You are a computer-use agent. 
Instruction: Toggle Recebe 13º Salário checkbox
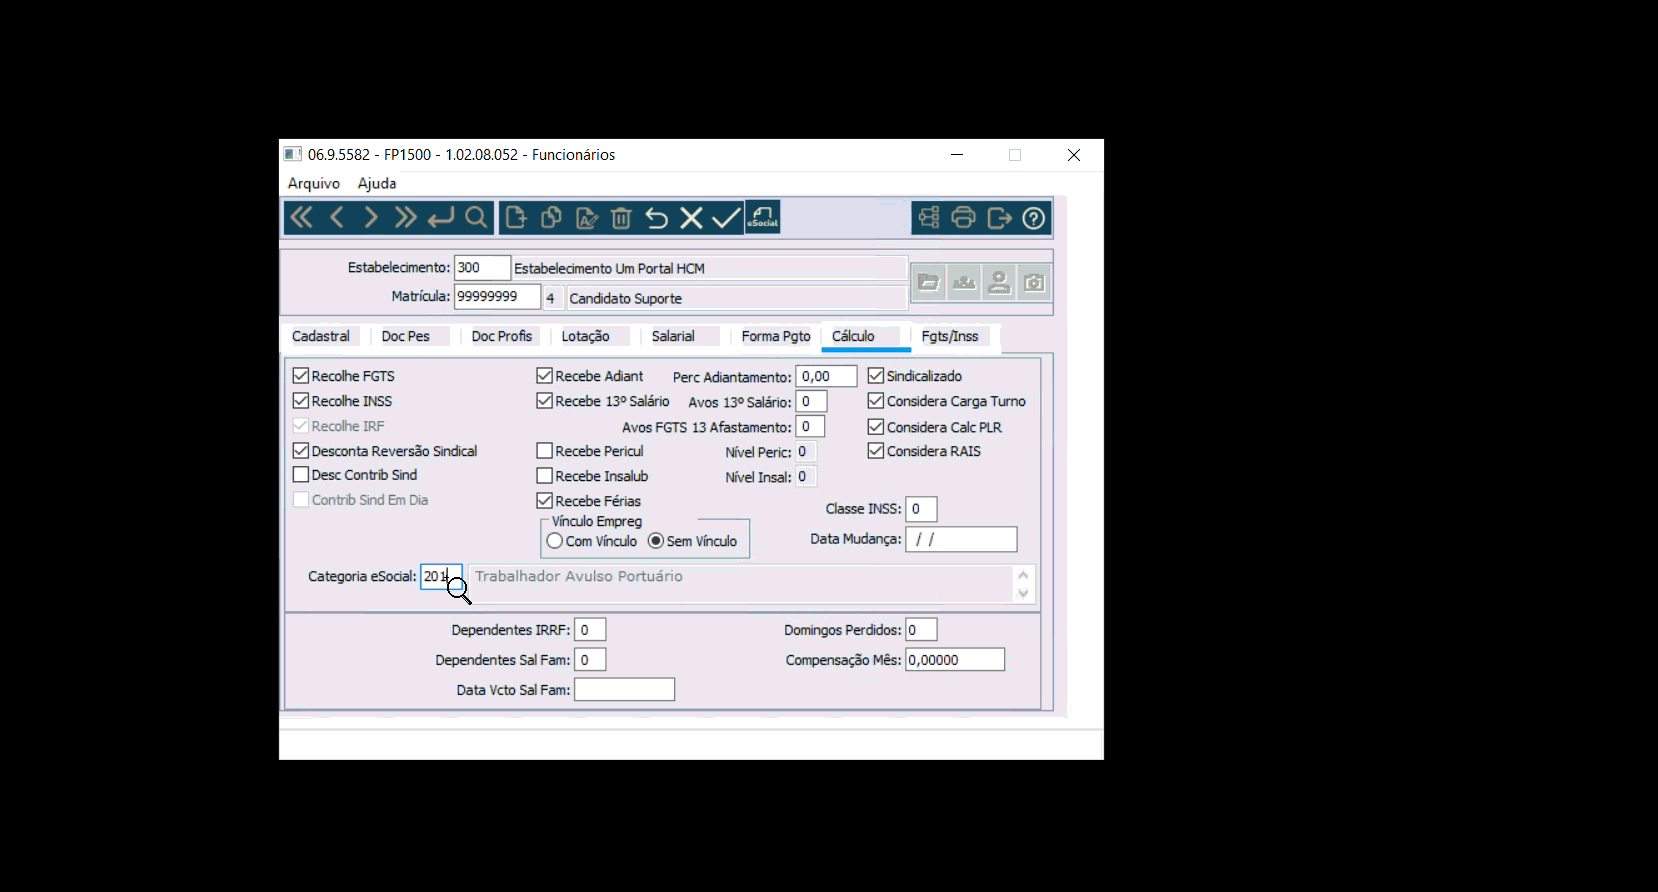coord(545,401)
